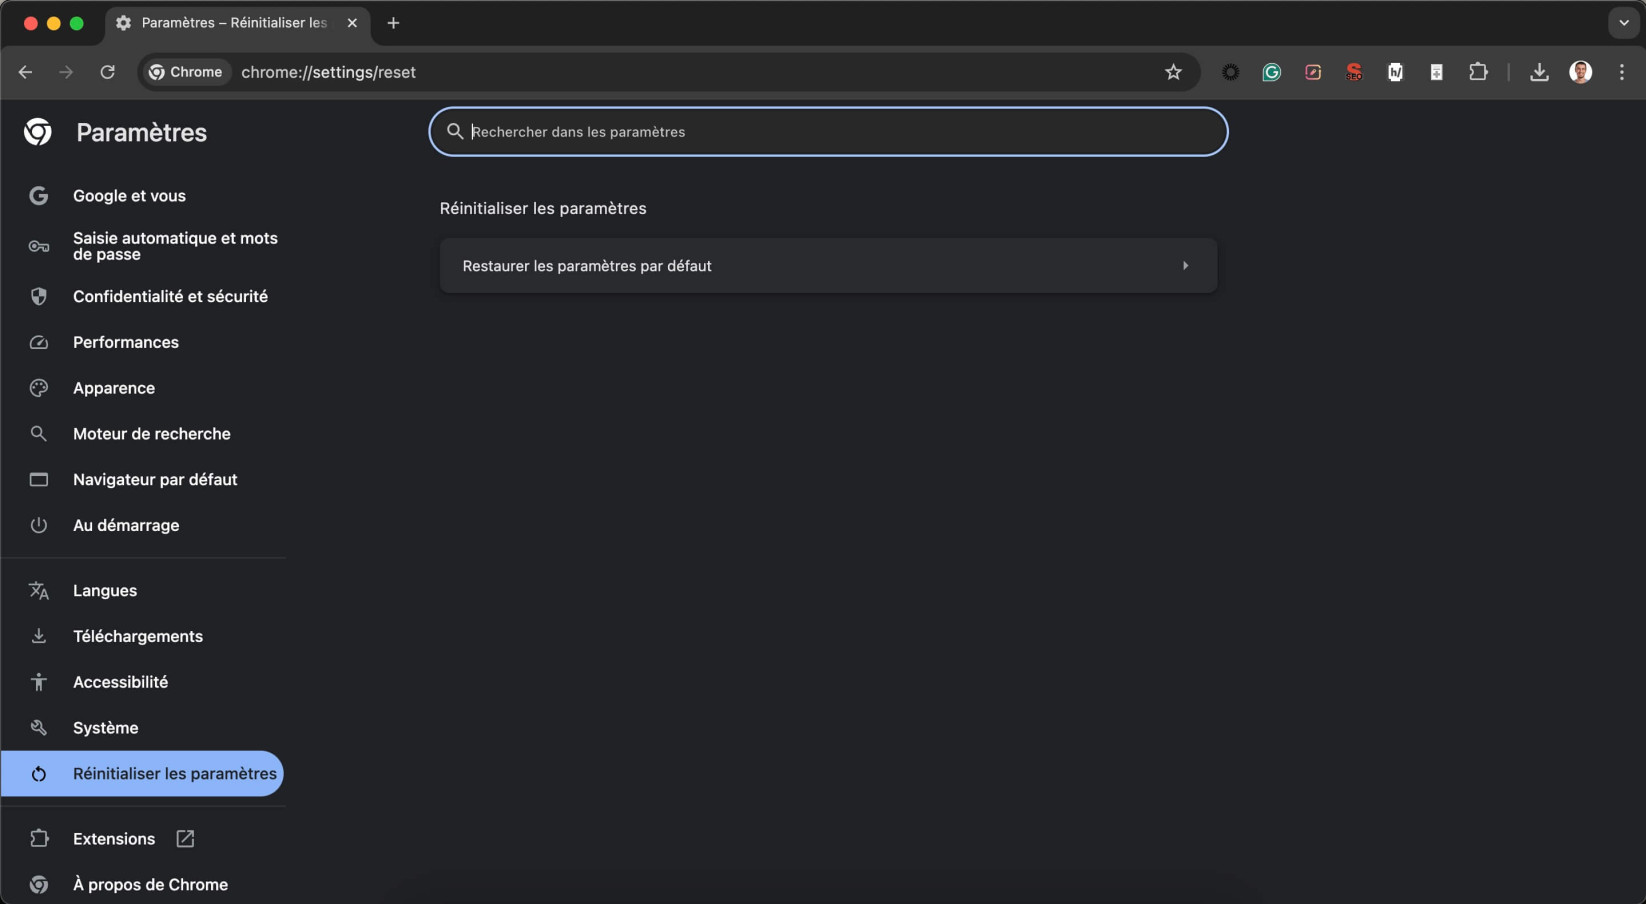The height and width of the screenshot is (904, 1646).
Task: Open the Grammarly extension
Action: tap(1271, 72)
